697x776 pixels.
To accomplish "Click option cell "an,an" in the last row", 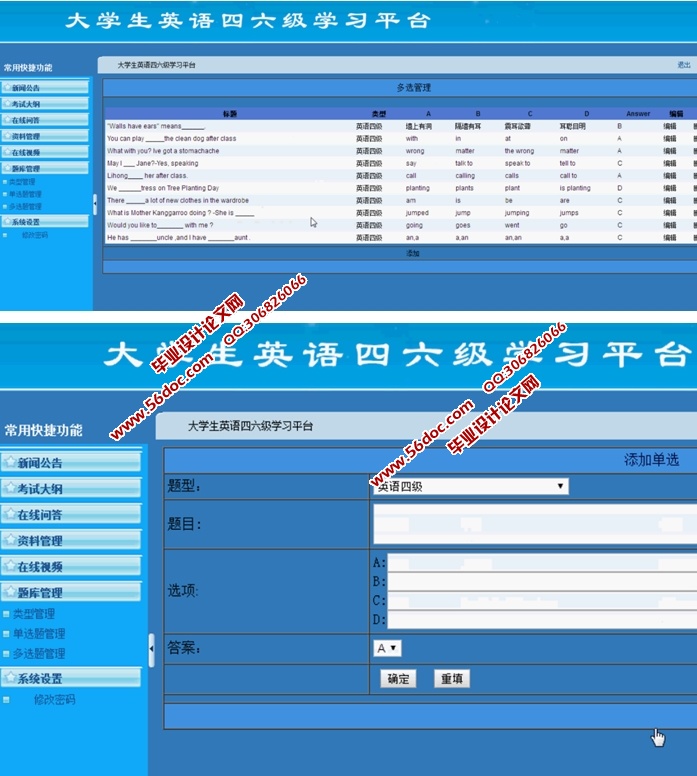I will click(513, 238).
